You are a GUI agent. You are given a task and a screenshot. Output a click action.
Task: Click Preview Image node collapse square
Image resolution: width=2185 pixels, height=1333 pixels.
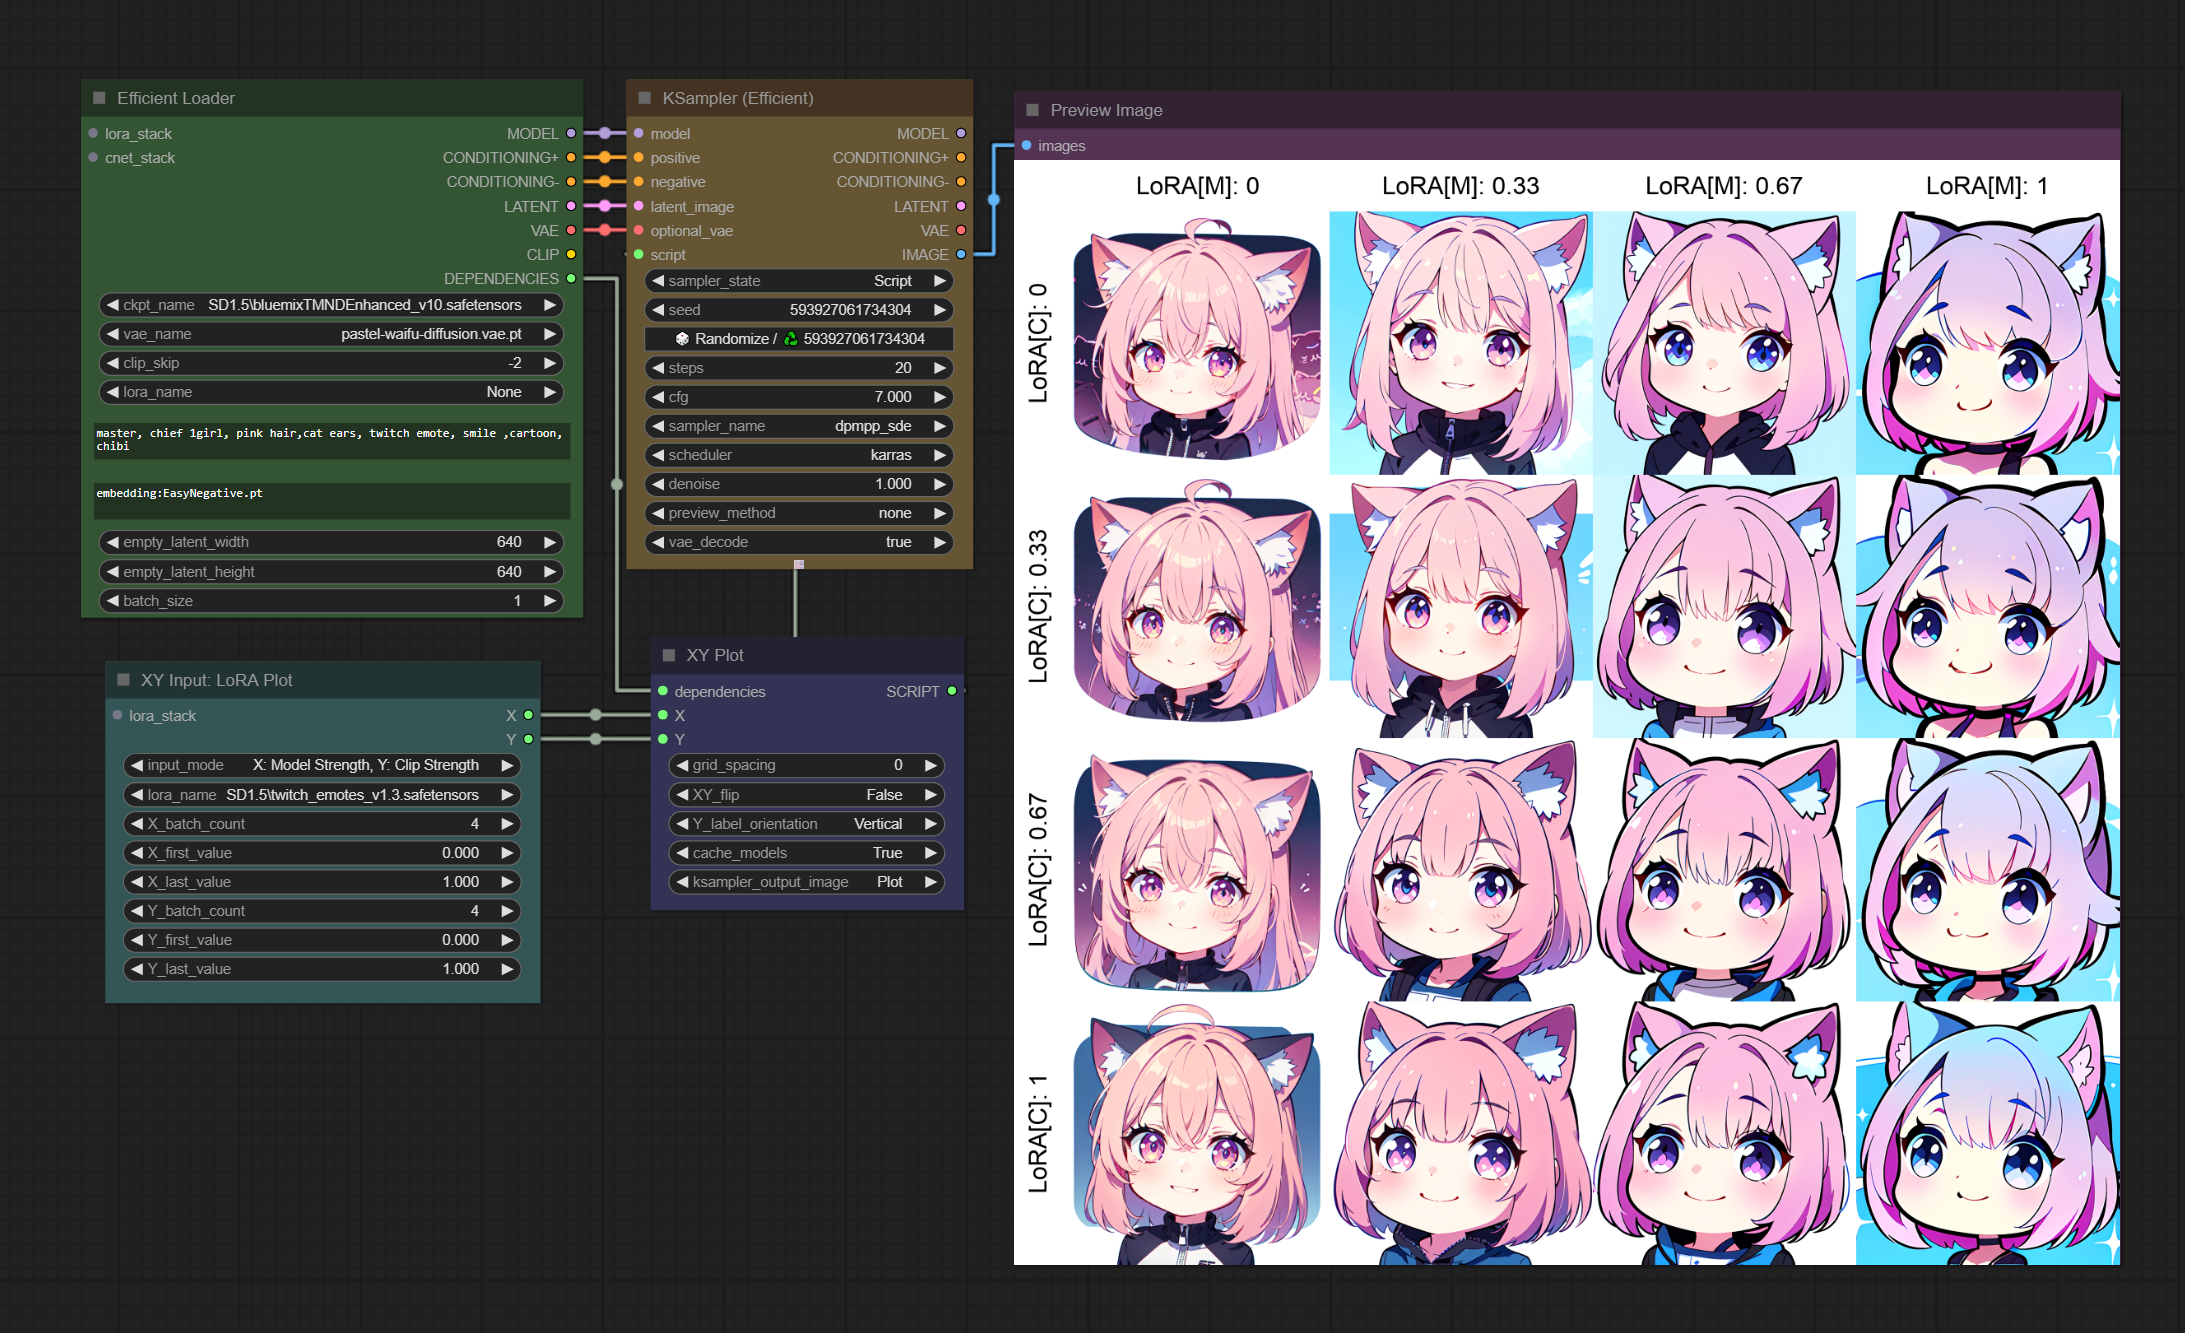[1032, 110]
